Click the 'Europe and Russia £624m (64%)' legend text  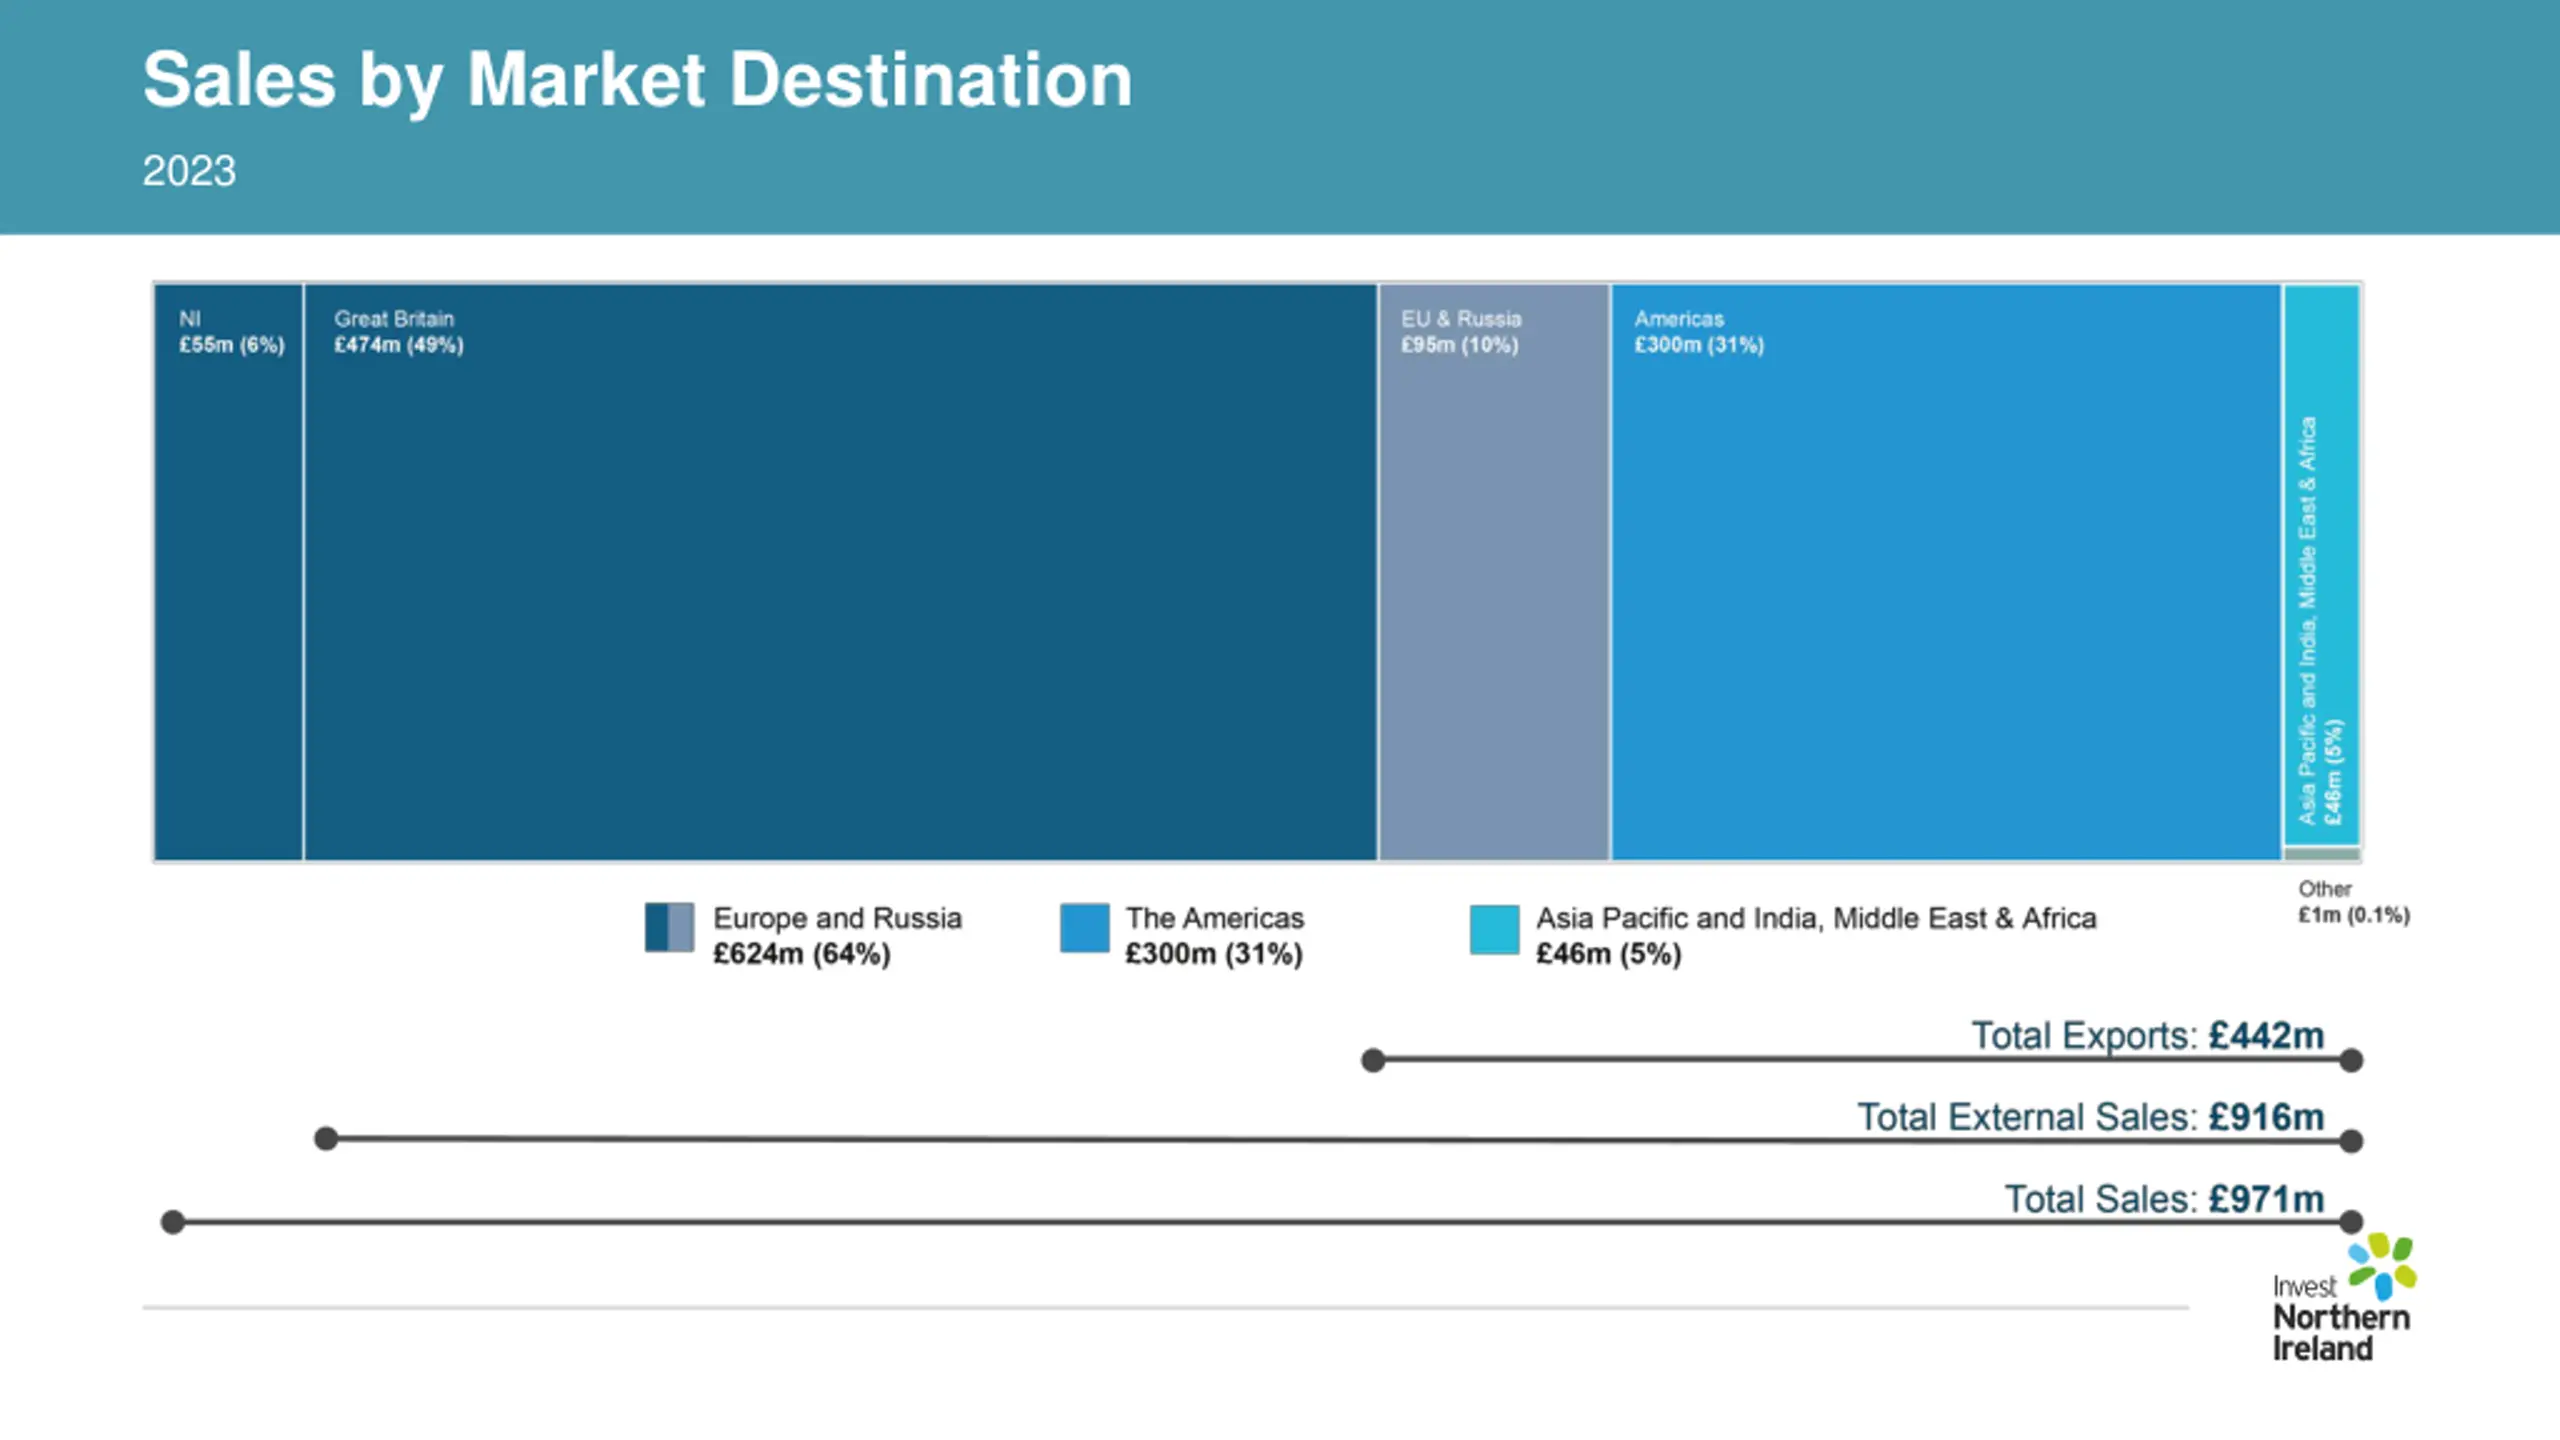(837, 936)
